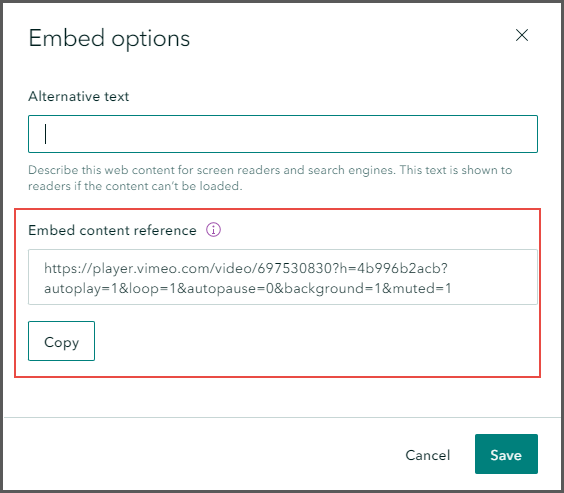Focus the Alternative text input field
Image resolution: width=564 pixels, height=493 pixels.
[283, 134]
